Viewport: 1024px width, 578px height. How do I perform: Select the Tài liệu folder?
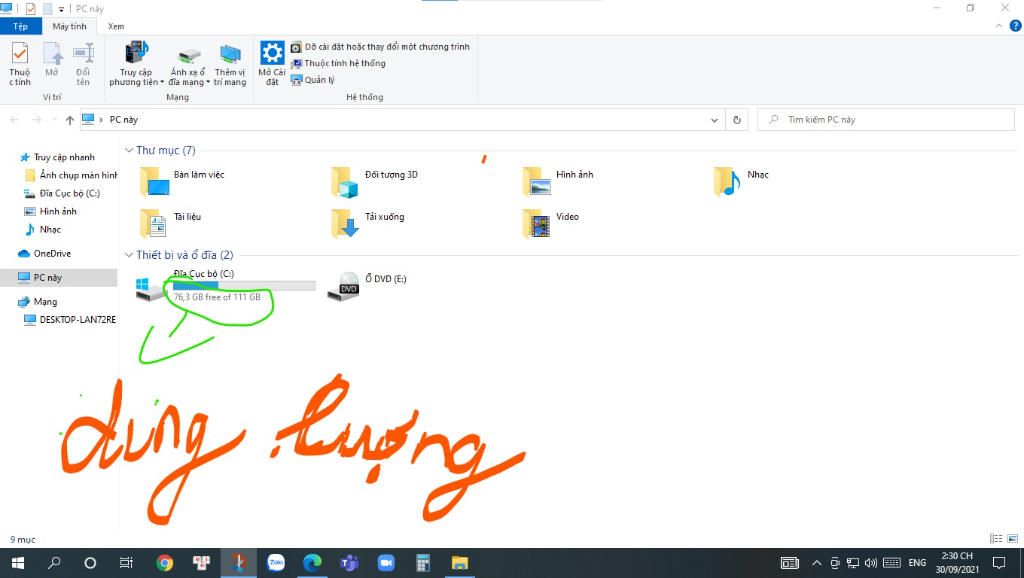(x=171, y=223)
